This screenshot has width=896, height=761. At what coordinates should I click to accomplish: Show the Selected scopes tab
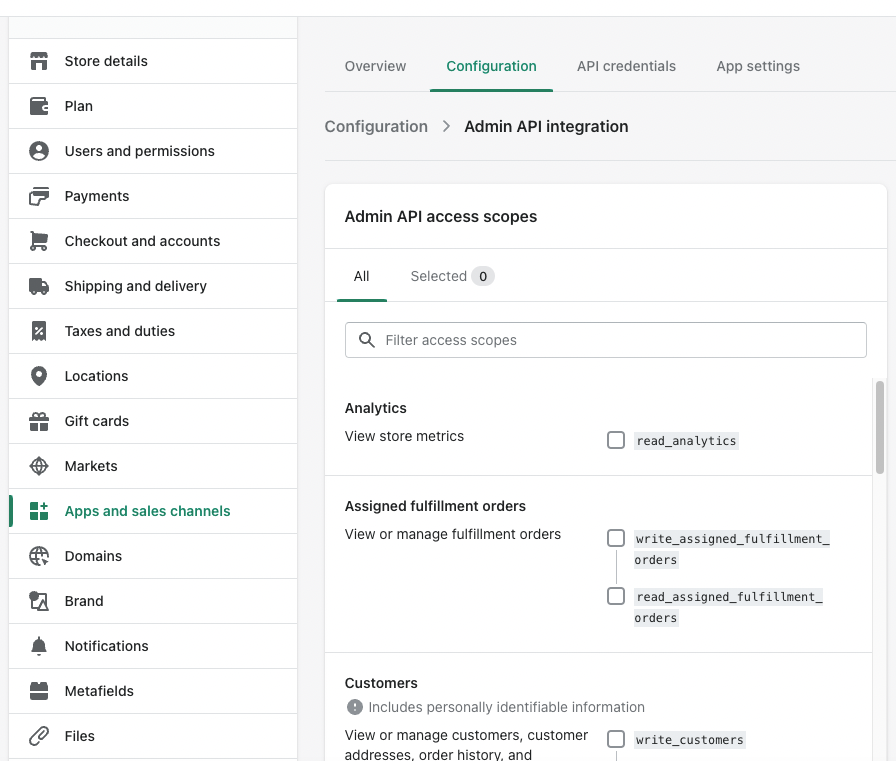click(451, 276)
